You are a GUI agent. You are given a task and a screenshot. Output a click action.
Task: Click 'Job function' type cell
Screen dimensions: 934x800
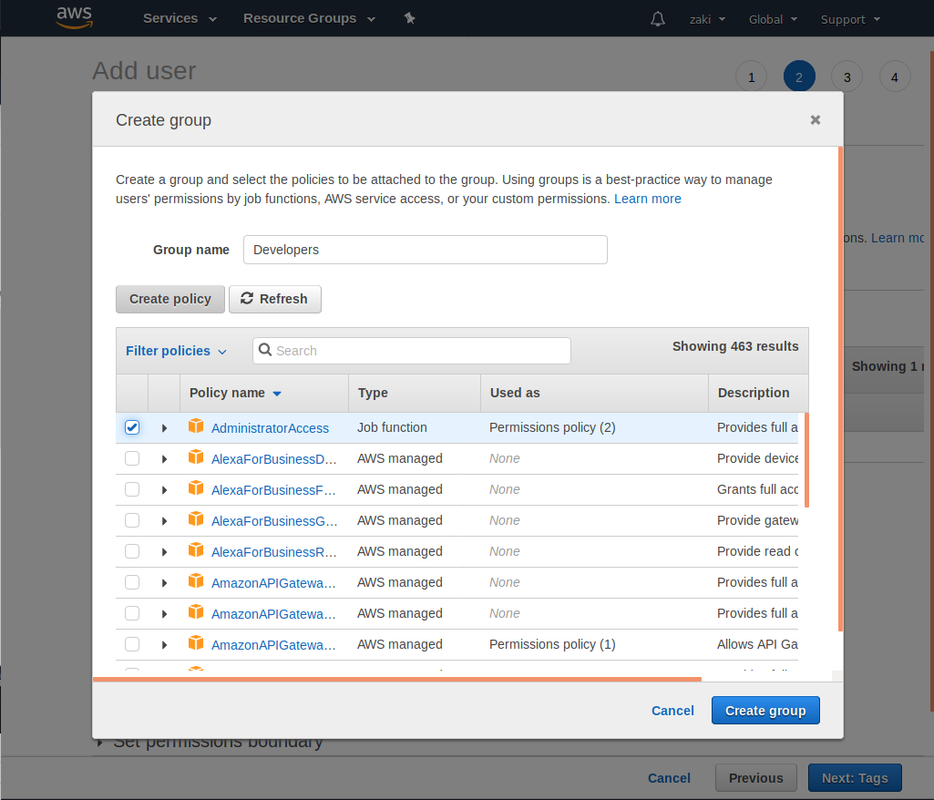point(392,427)
